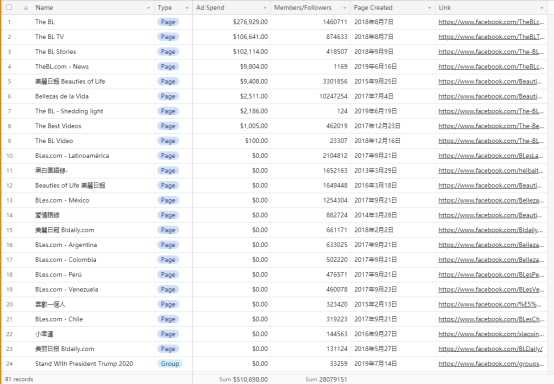
Task: Open the TheBL.com - News Facebook link
Action: point(491,66)
